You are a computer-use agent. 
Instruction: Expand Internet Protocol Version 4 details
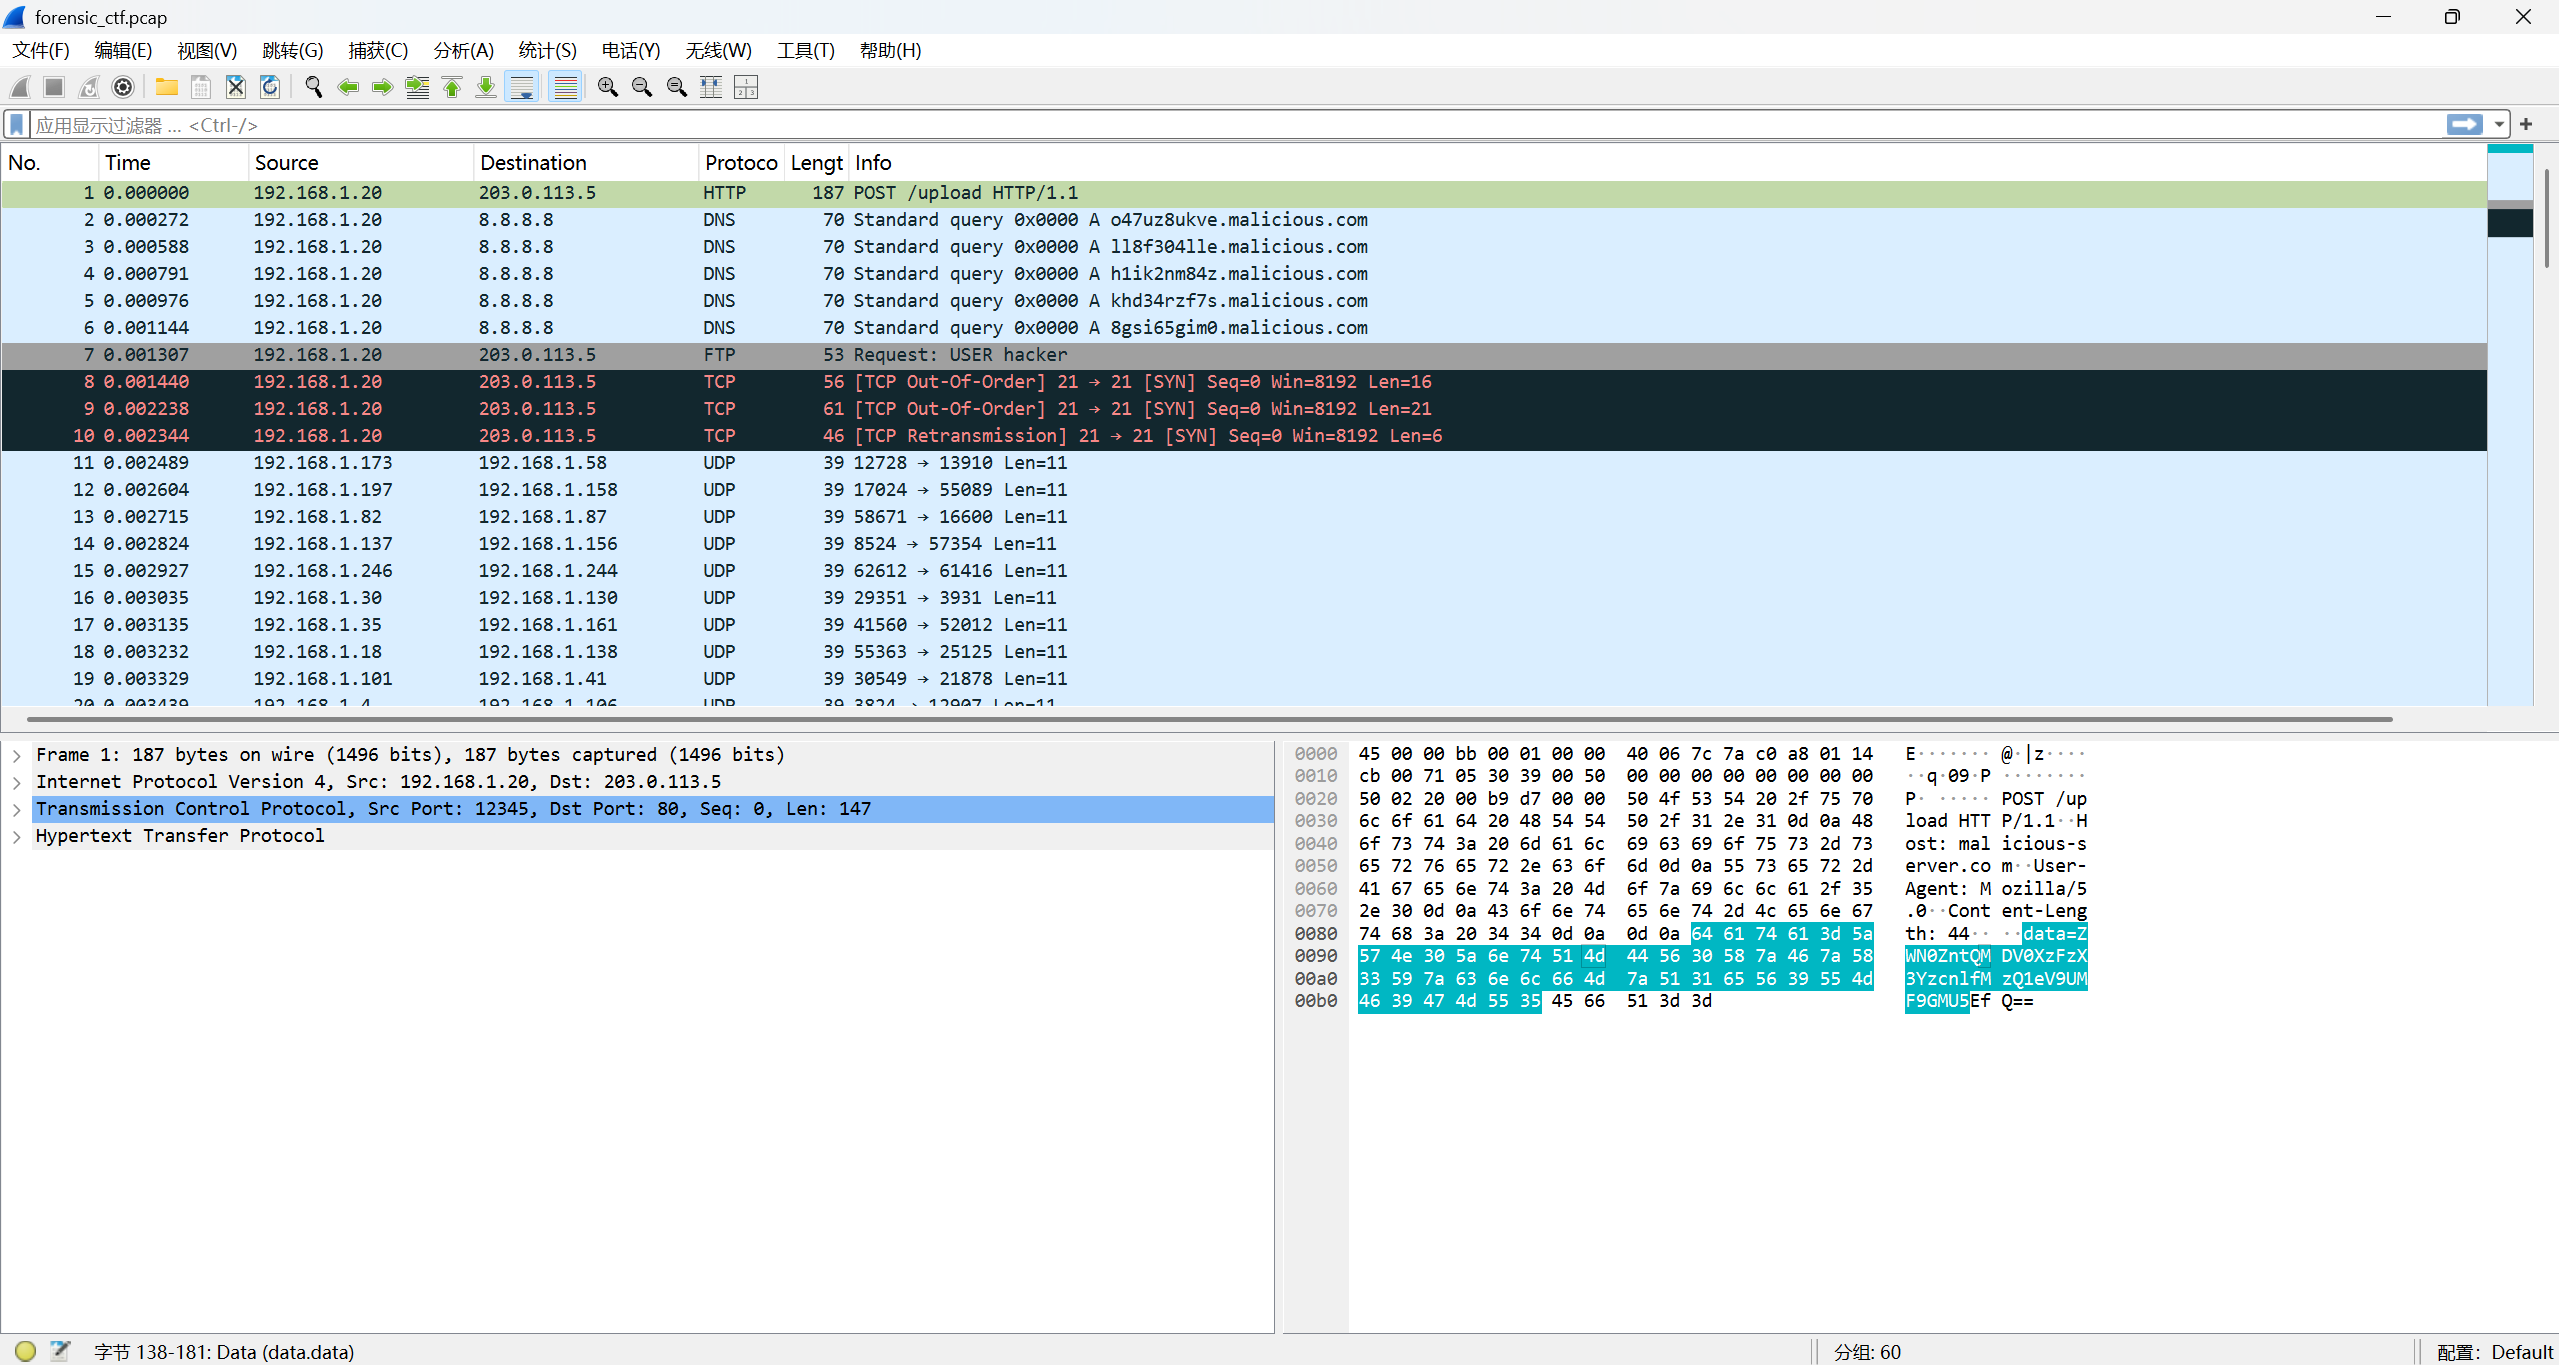(17, 782)
